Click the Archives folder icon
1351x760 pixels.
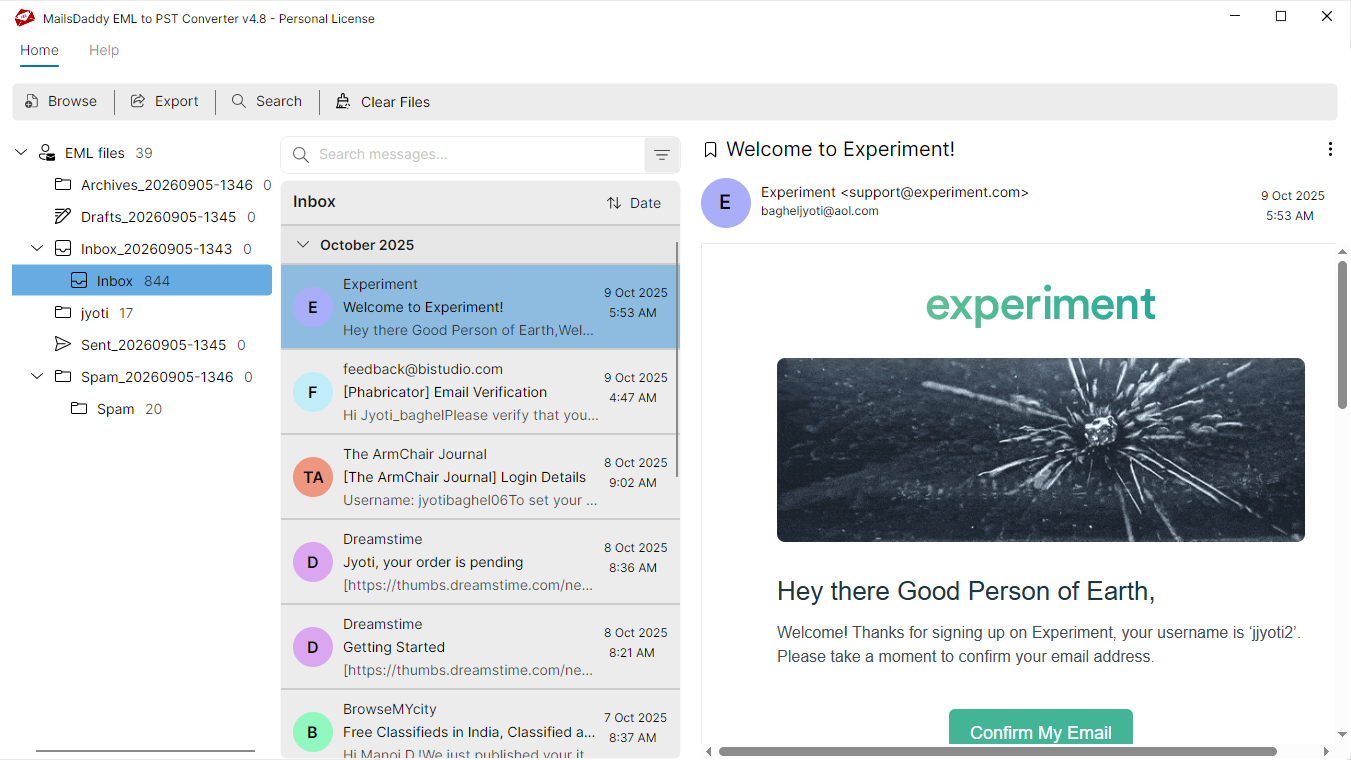(63, 185)
